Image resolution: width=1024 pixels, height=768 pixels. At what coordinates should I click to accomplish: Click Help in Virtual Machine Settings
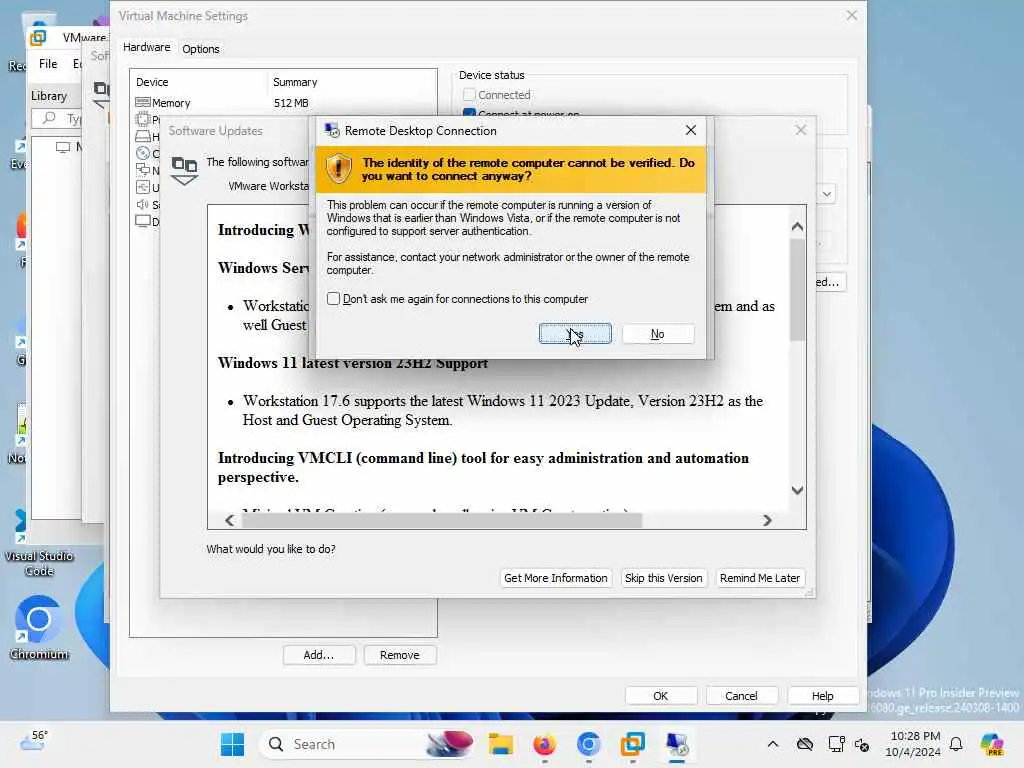pos(823,696)
